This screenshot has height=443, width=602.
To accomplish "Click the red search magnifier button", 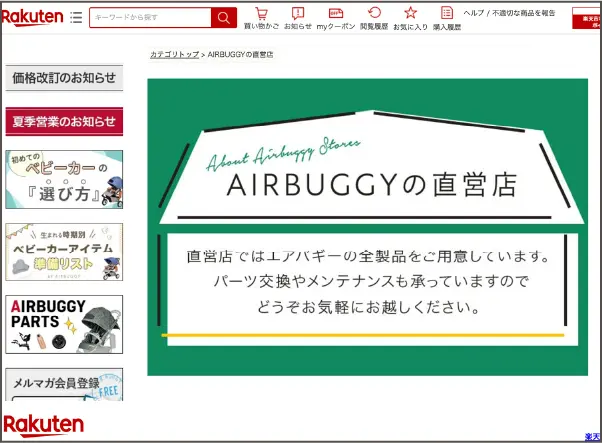I will tap(223, 17).
